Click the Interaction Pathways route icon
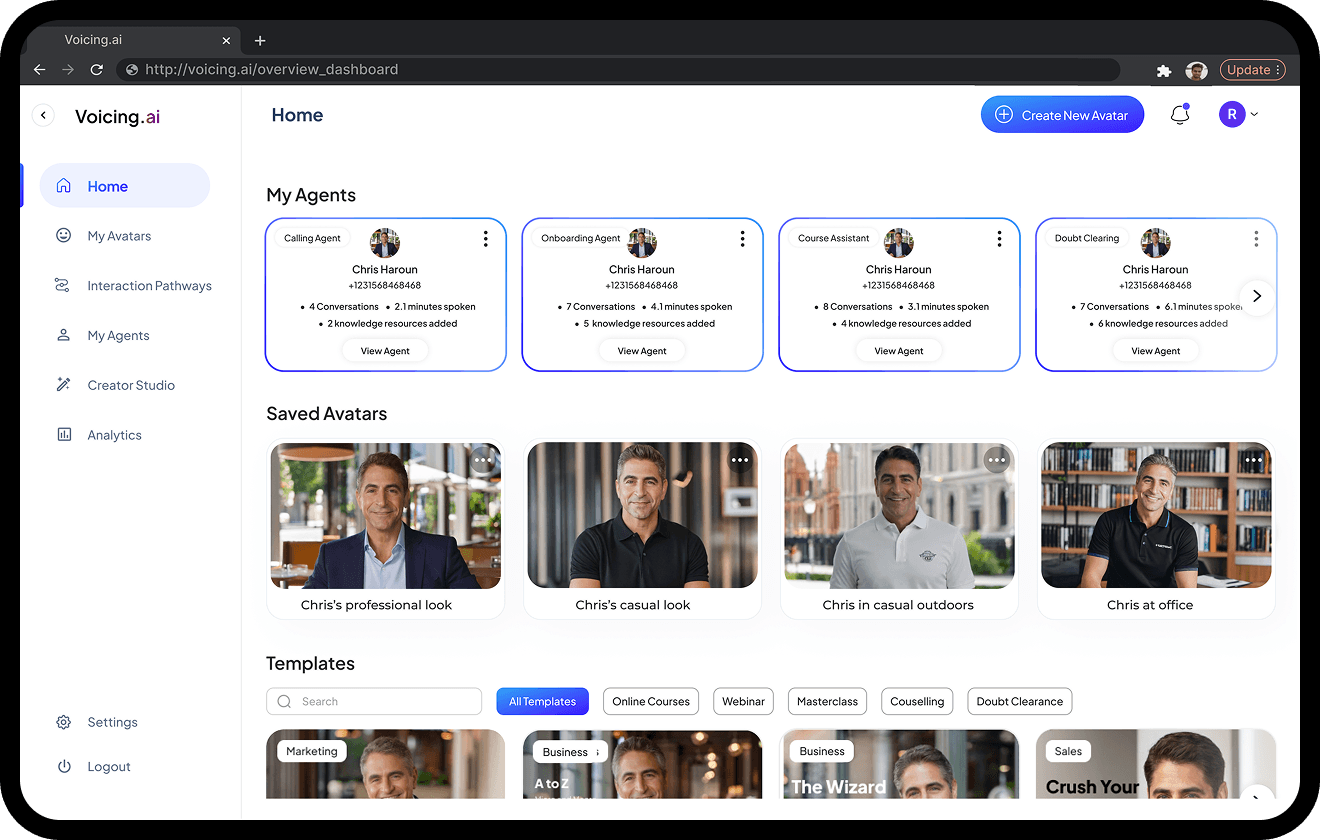The width and height of the screenshot is (1320, 840). pos(62,286)
